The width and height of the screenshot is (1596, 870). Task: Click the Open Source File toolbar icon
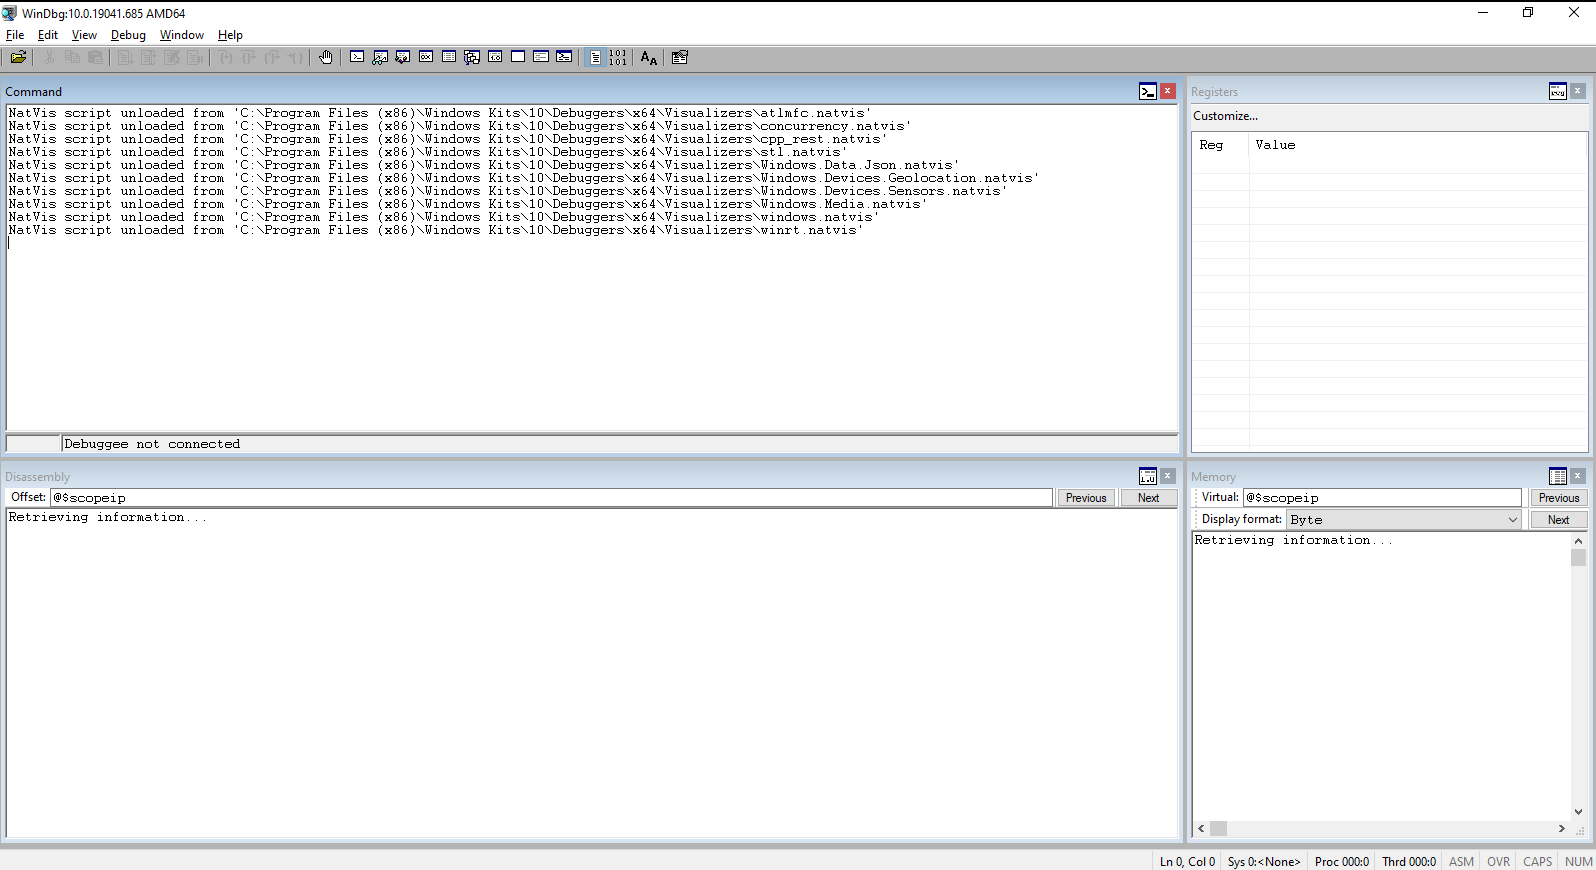tap(18, 58)
